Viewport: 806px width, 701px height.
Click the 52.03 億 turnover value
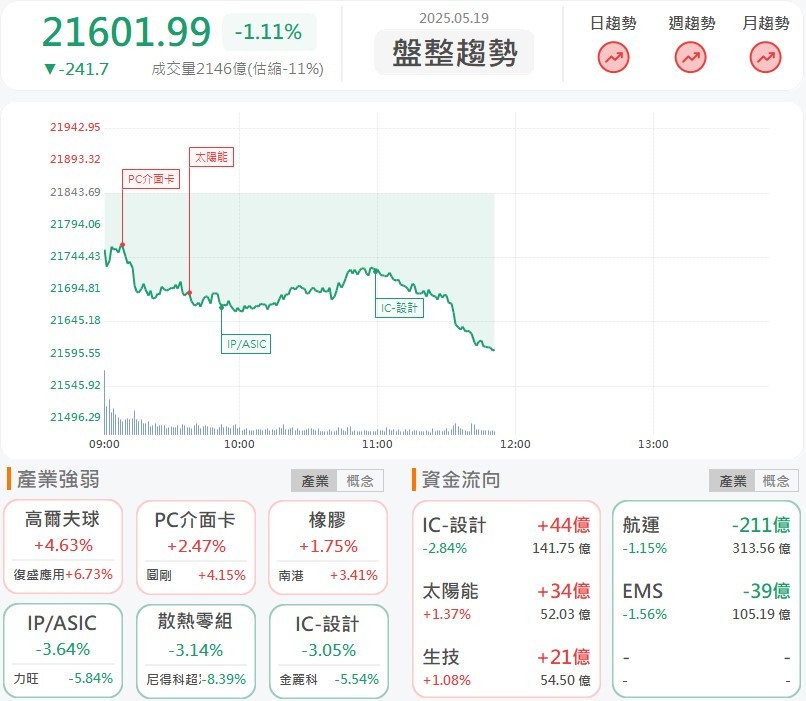click(565, 614)
